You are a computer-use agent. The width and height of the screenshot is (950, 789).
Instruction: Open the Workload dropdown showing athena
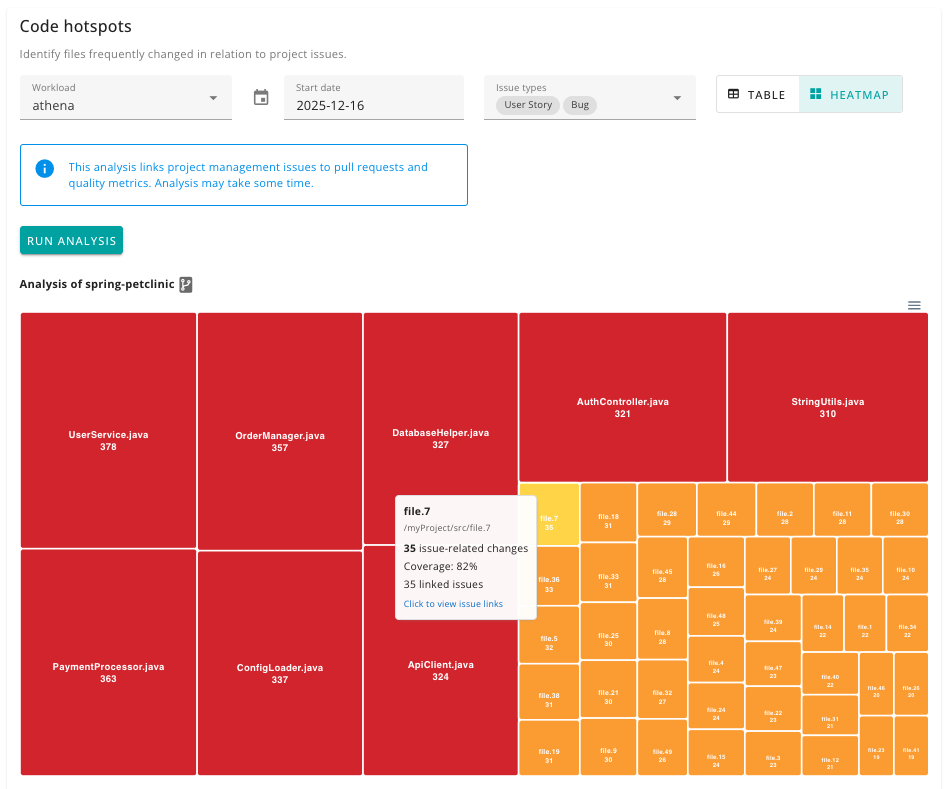click(x=125, y=97)
